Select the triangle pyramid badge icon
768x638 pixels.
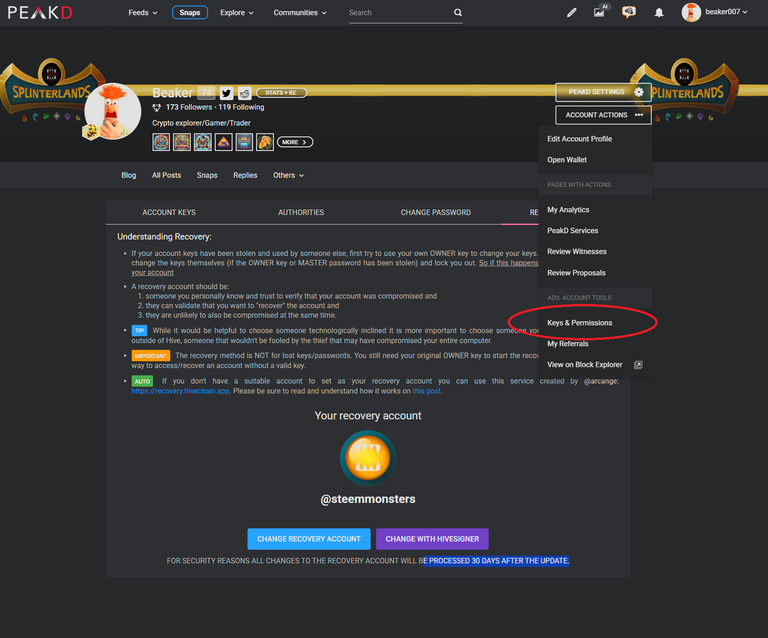(x=223, y=142)
